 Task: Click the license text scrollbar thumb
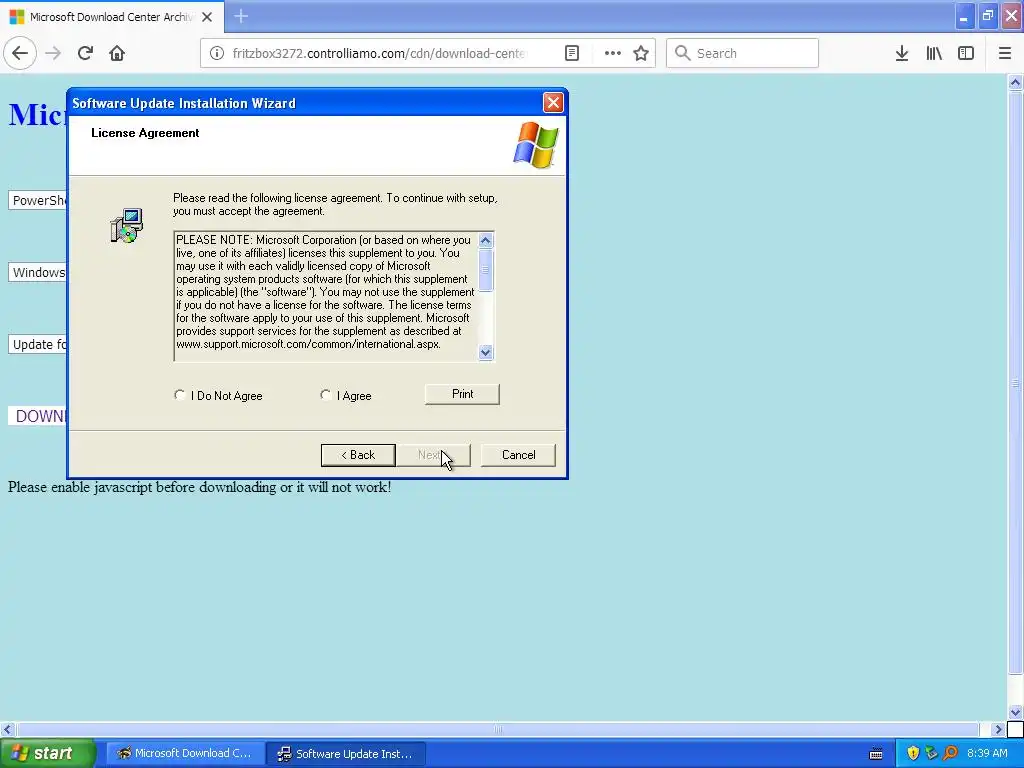click(485, 270)
